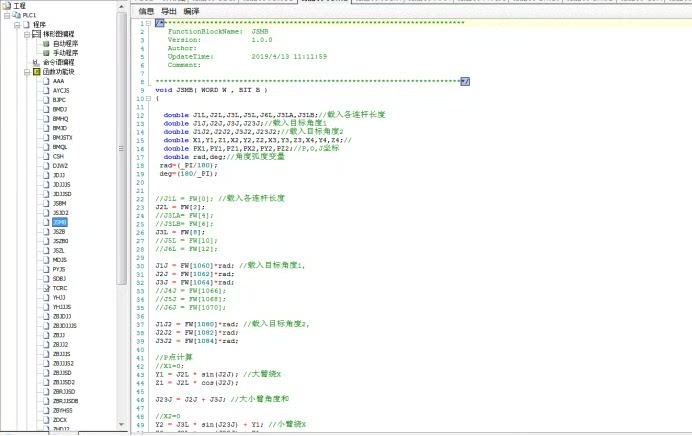Click the green icon beside 自动程序
The width and height of the screenshot is (692, 436).
pyautogui.click(x=46, y=44)
